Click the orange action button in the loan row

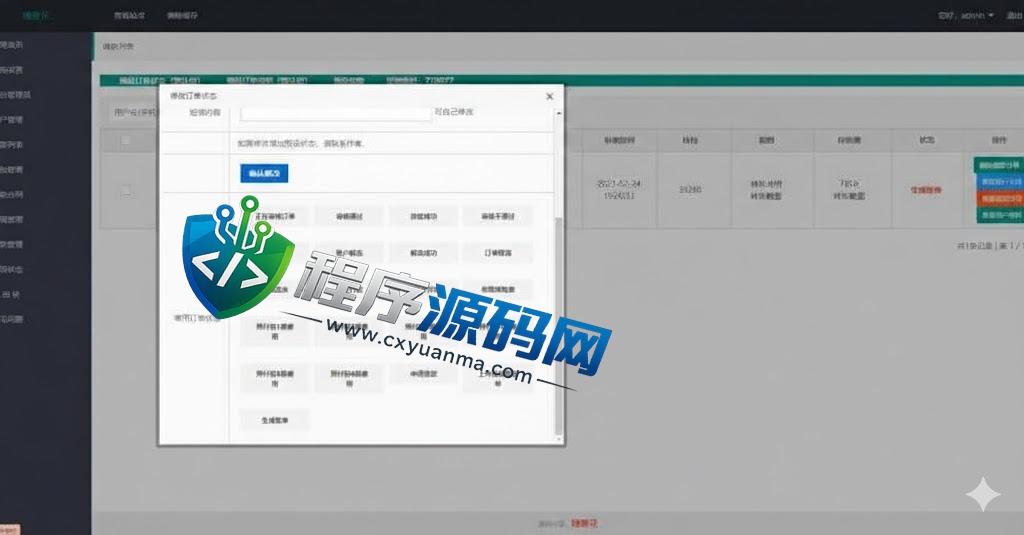(1000, 199)
